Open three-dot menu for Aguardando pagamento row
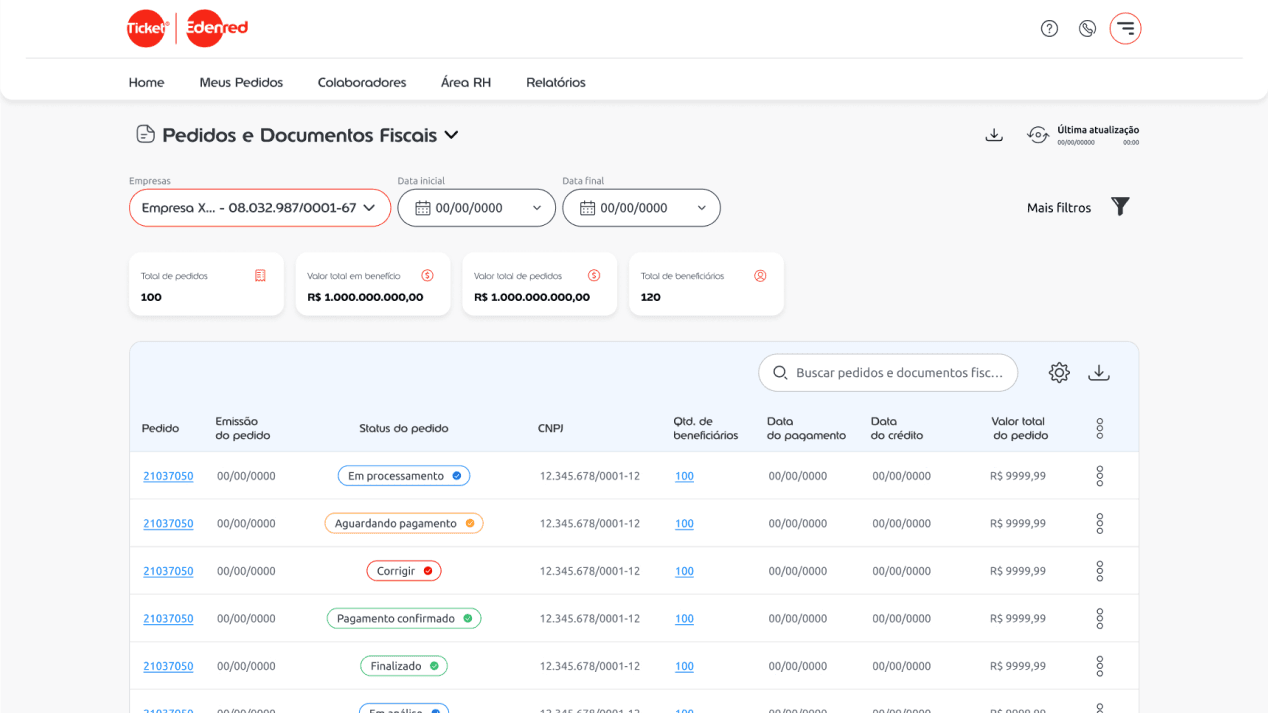Viewport: 1268px width, 713px height. [x=1100, y=523]
